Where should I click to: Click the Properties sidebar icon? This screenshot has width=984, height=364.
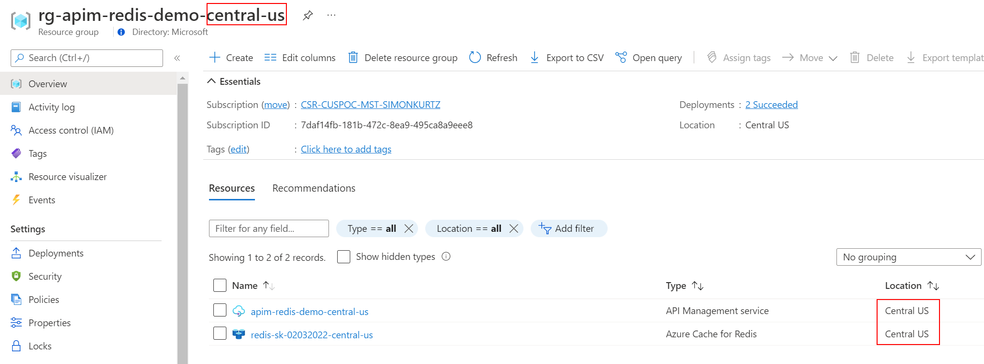(17, 323)
